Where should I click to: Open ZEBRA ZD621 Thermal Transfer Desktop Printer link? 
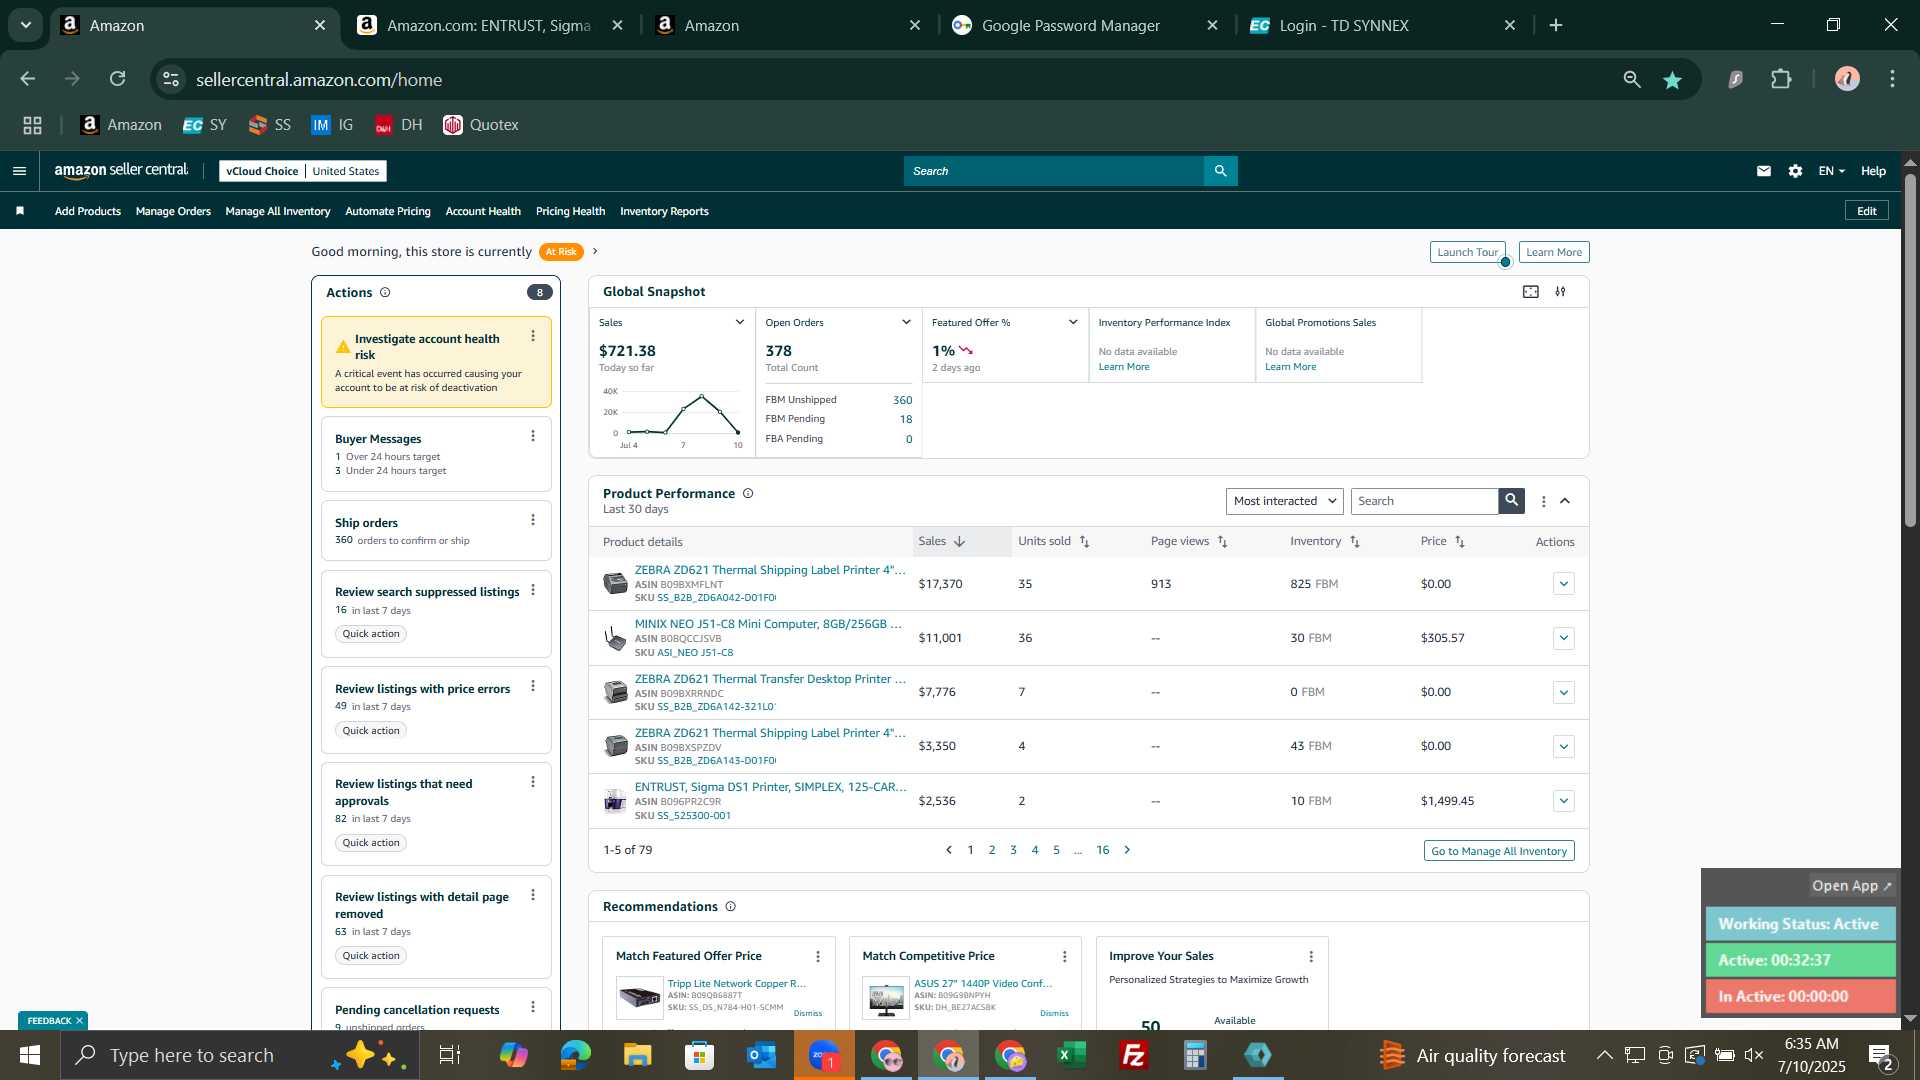click(x=770, y=679)
